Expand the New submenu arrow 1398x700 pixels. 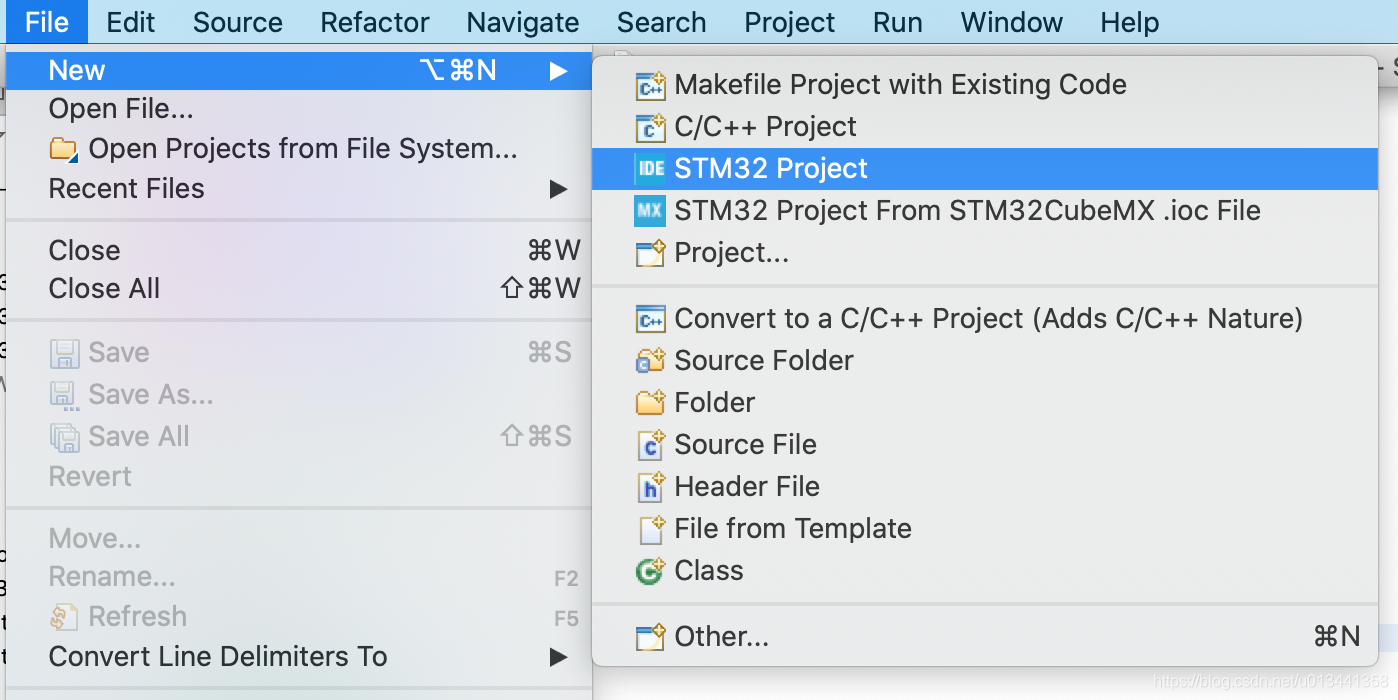point(560,70)
